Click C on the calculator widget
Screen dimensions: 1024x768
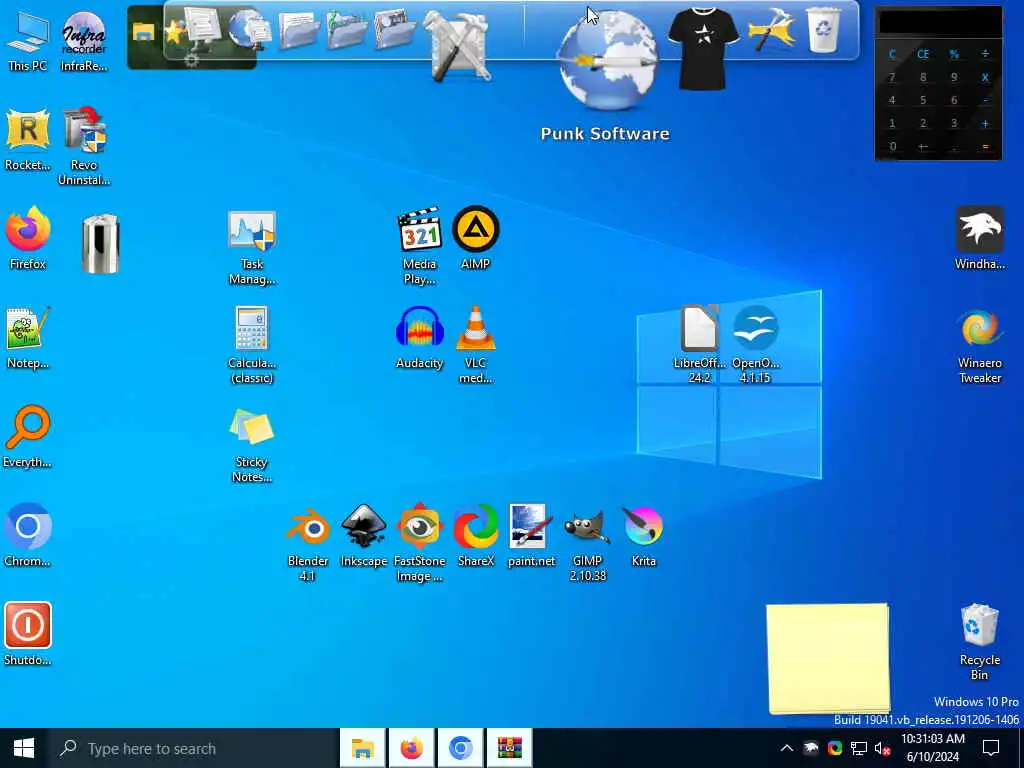click(x=892, y=54)
